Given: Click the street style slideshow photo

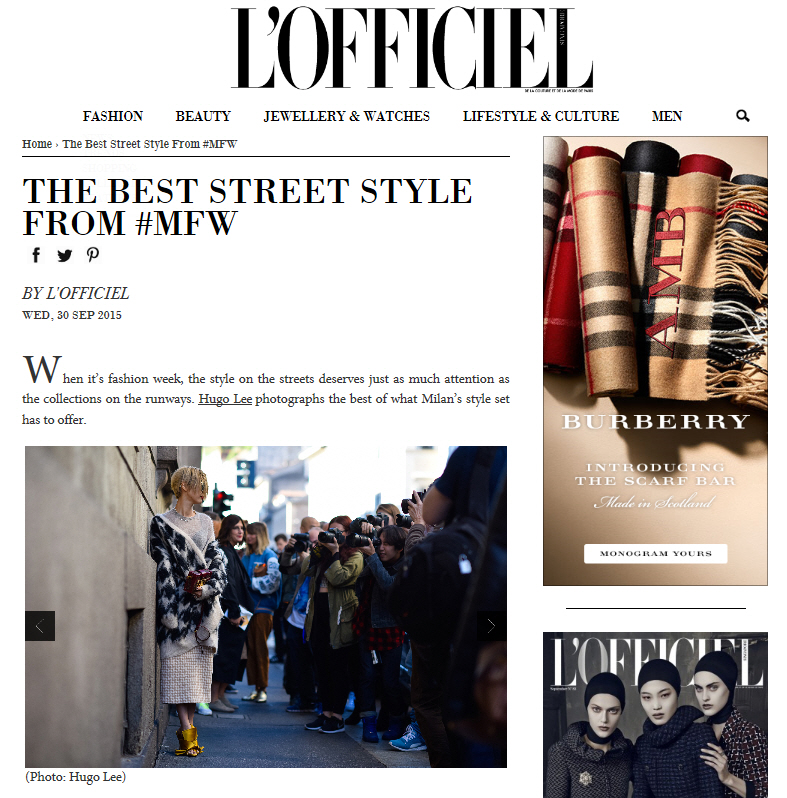Looking at the screenshot, I should 266,607.
